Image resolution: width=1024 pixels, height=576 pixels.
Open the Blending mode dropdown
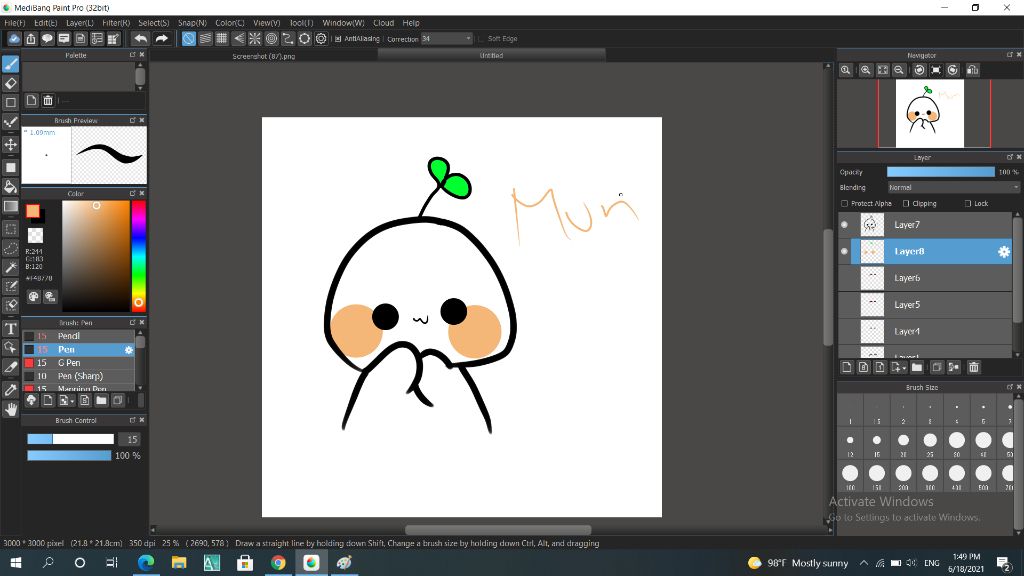(x=953, y=187)
